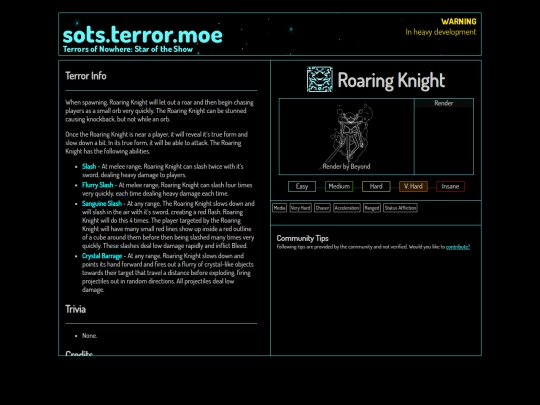Viewport: 540px width, 405px height.
Task: Click the Terror Info heading
Action: click(86, 76)
